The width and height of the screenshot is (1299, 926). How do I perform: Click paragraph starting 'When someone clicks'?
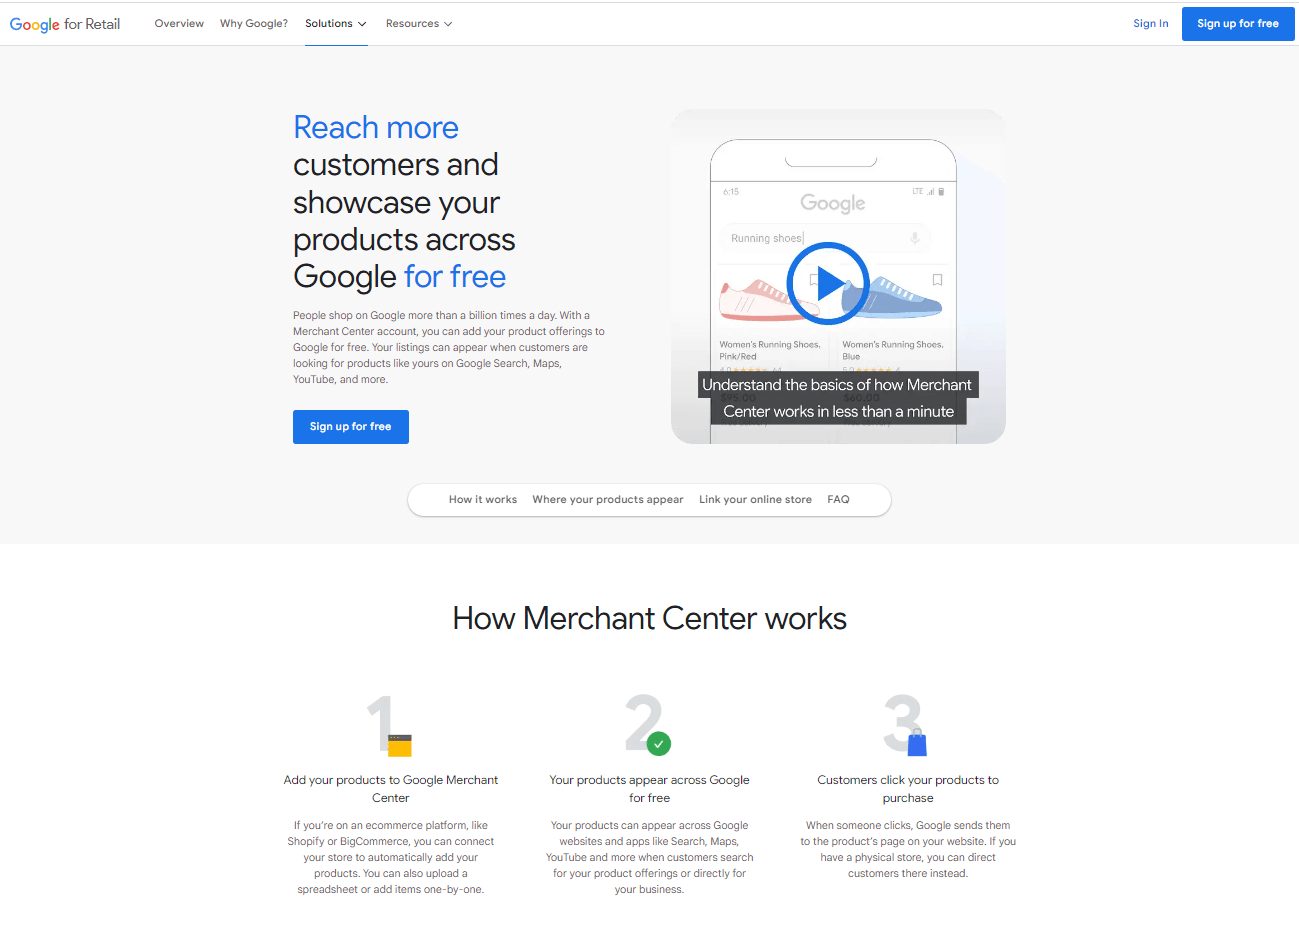(x=908, y=849)
